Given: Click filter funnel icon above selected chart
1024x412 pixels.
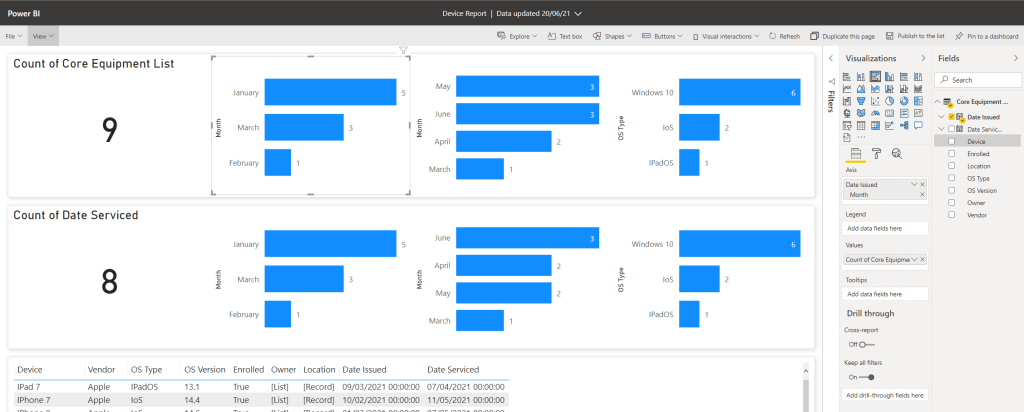Looking at the screenshot, I should pos(403,50).
